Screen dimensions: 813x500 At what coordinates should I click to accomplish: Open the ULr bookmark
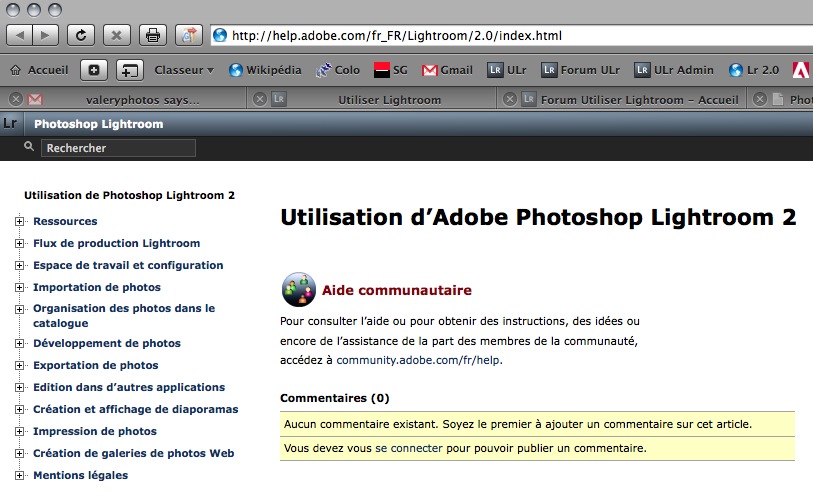(507, 70)
